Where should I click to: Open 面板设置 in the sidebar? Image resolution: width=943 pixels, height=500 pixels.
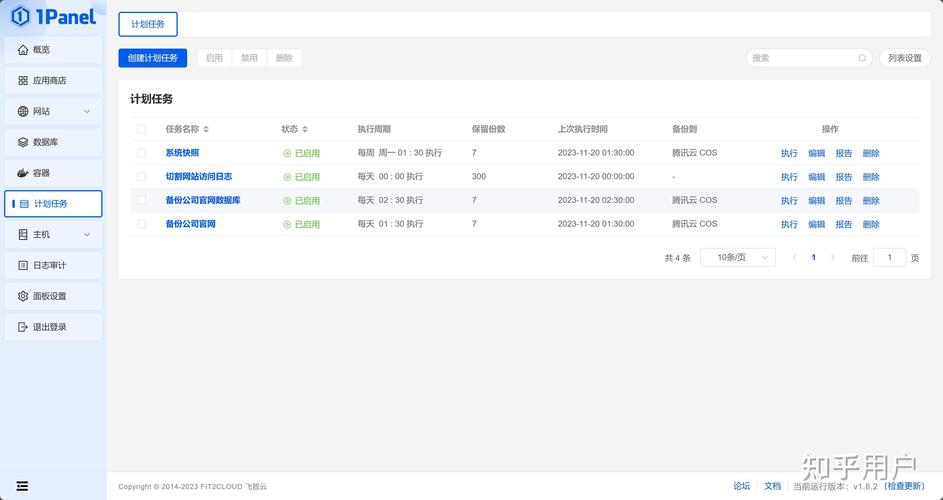pyautogui.click(x=54, y=296)
